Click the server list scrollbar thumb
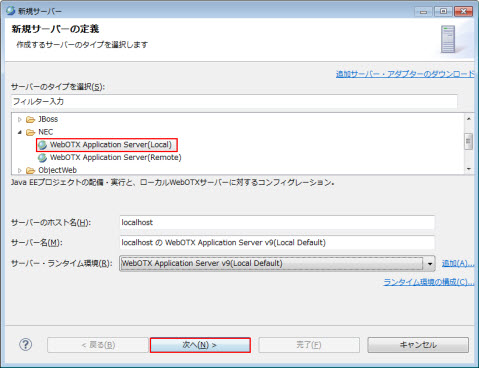This screenshot has height=368, width=479. coord(469,141)
